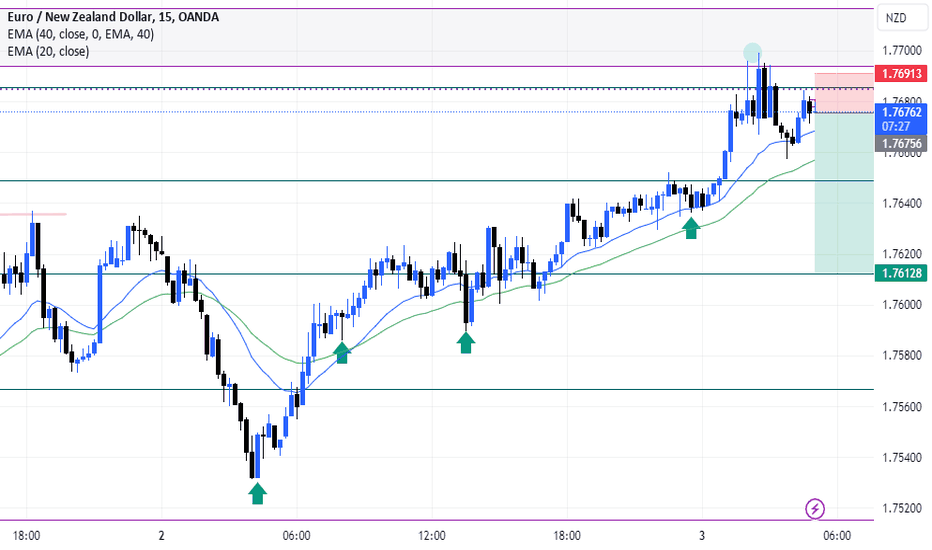Click the 1.75800 price axis label
This screenshot has width=932, height=550.
tap(902, 356)
